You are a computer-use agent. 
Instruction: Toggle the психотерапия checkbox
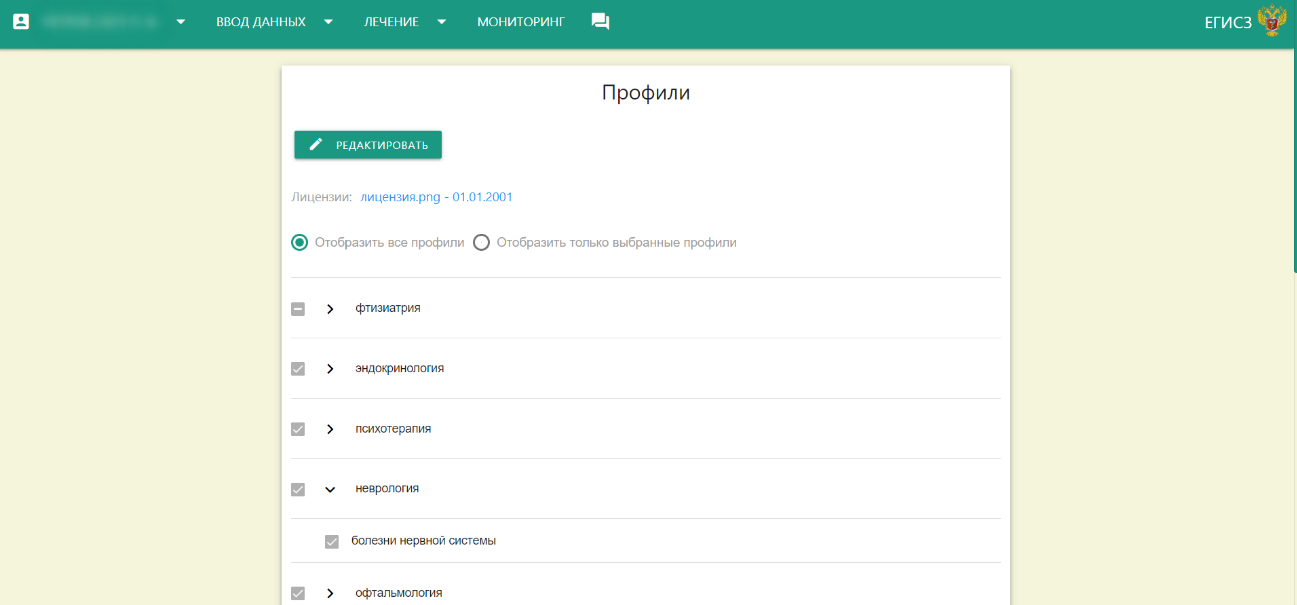point(298,429)
